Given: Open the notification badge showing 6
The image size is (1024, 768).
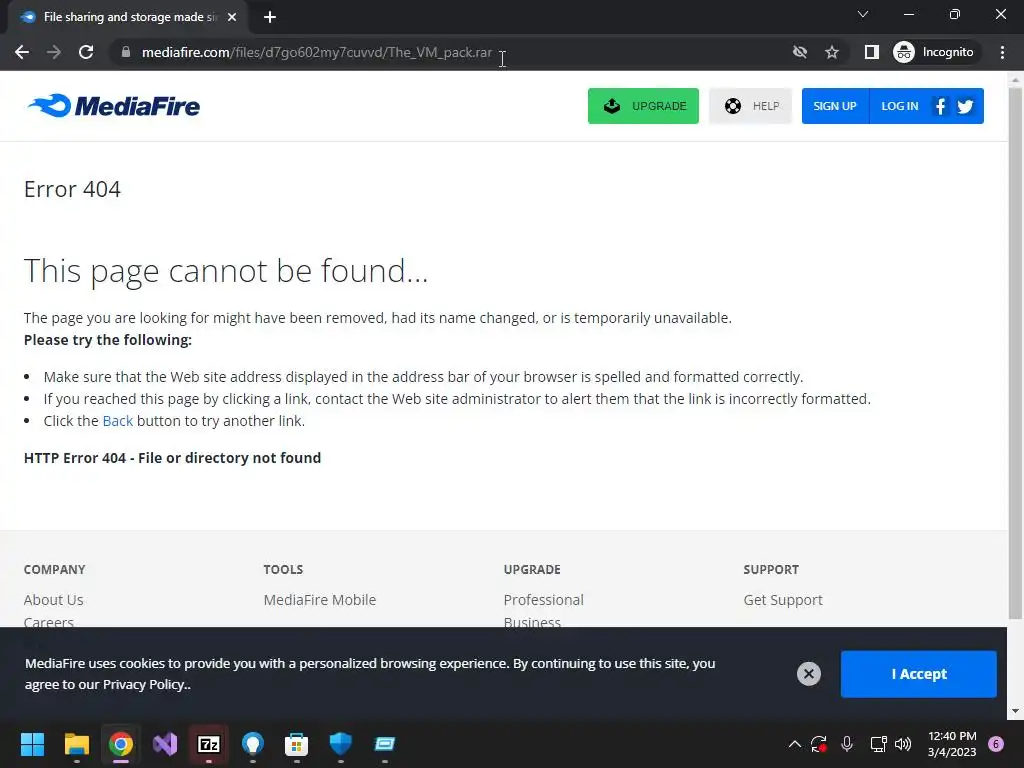Looking at the screenshot, I should (x=996, y=744).
